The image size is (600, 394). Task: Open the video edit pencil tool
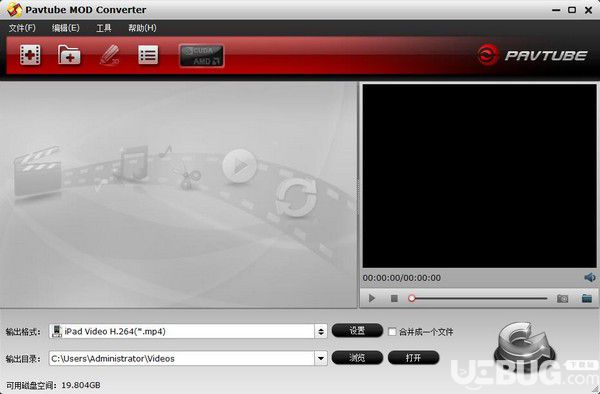[110, 55]
